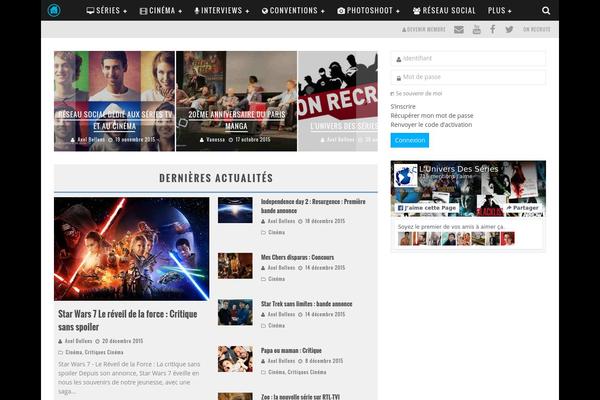Expand the Conventions menu
The width and height of the screenshot is (600, 400).
[293, 11]
